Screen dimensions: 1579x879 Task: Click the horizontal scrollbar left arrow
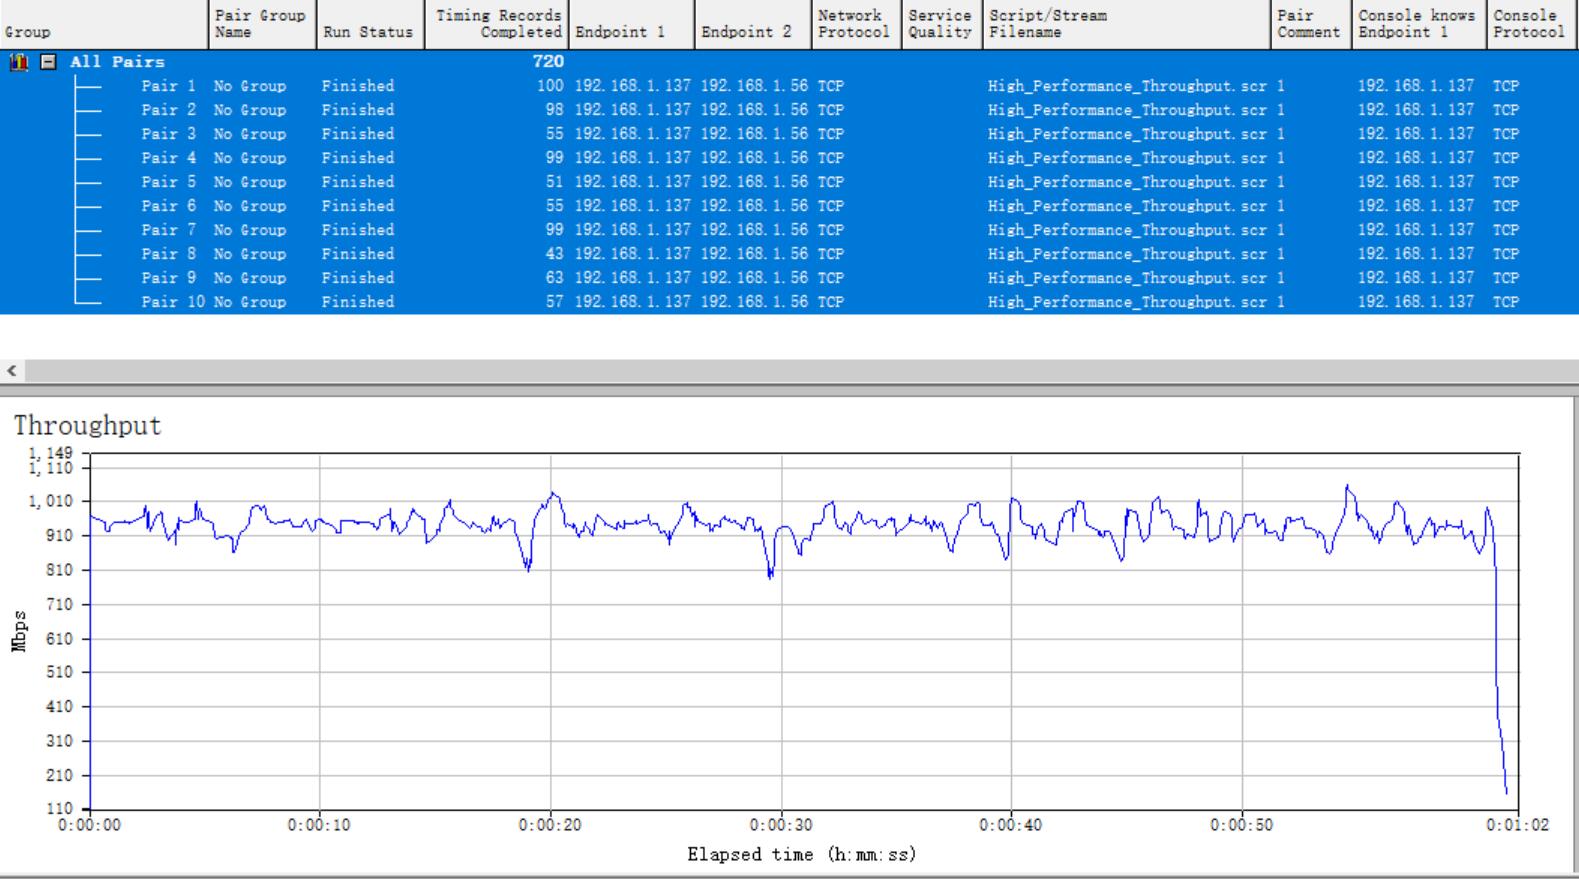[x=12, y=371]
